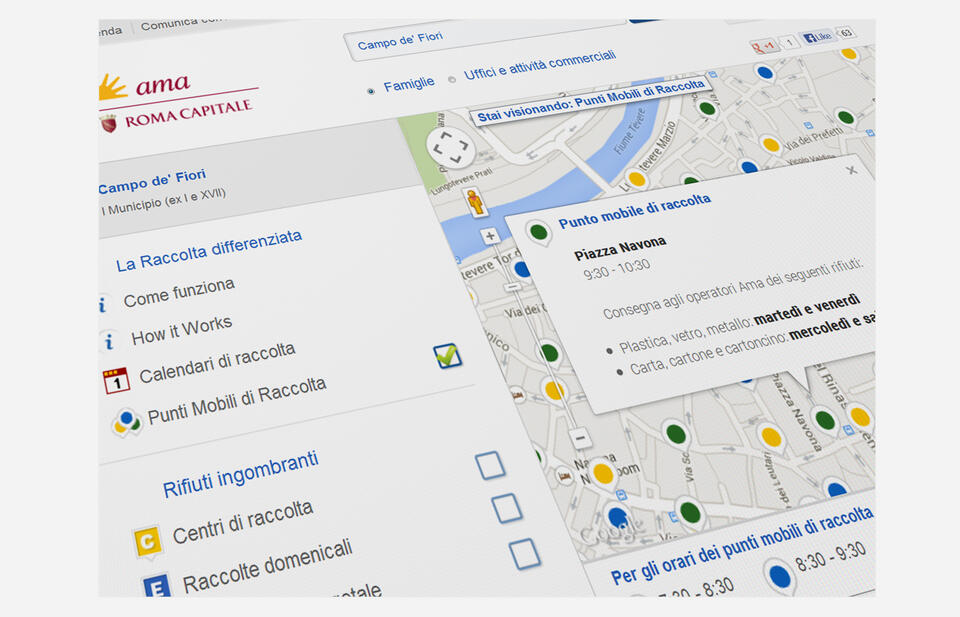Click the map zoom slider handle
The height and width of the screenshot is (617, 960).
coord(513,286)
